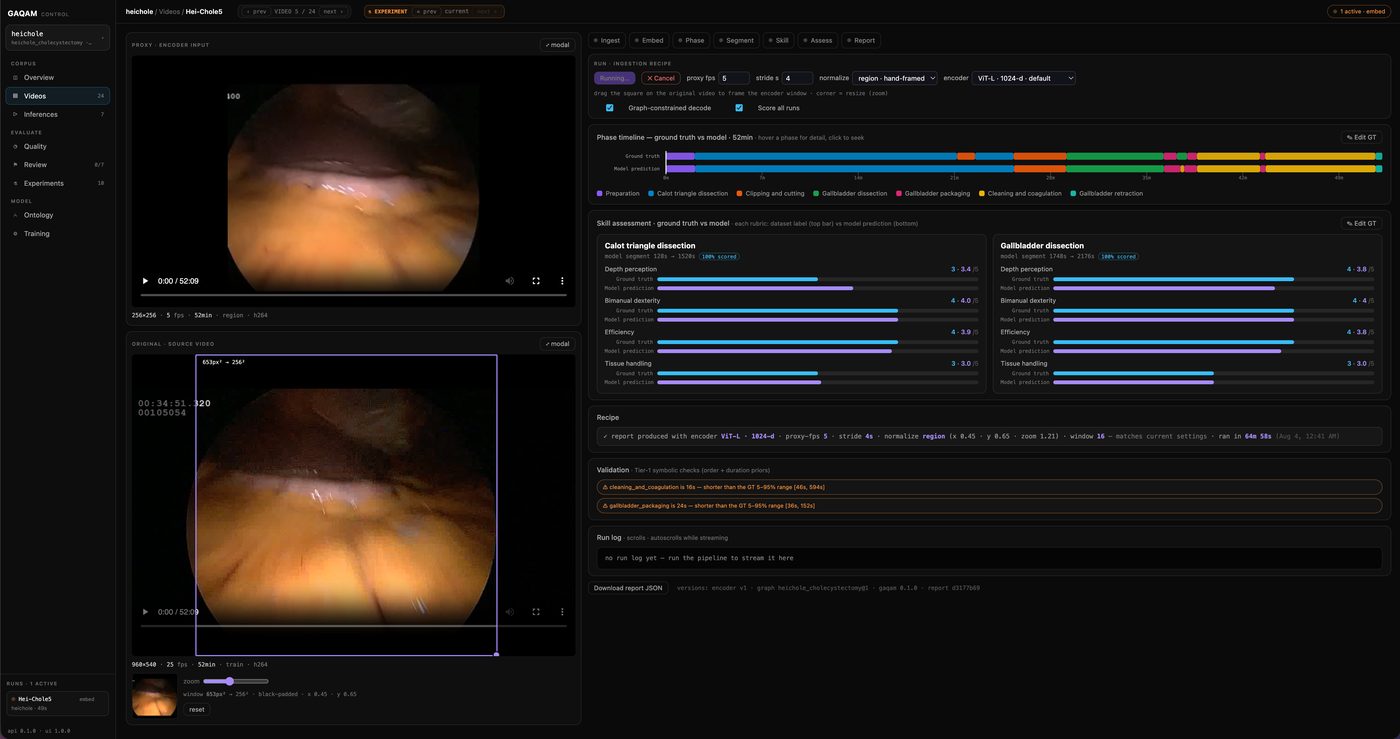1400x739 pixels.
Task: Open more options on proxy video player
Action: click(562, 281)
